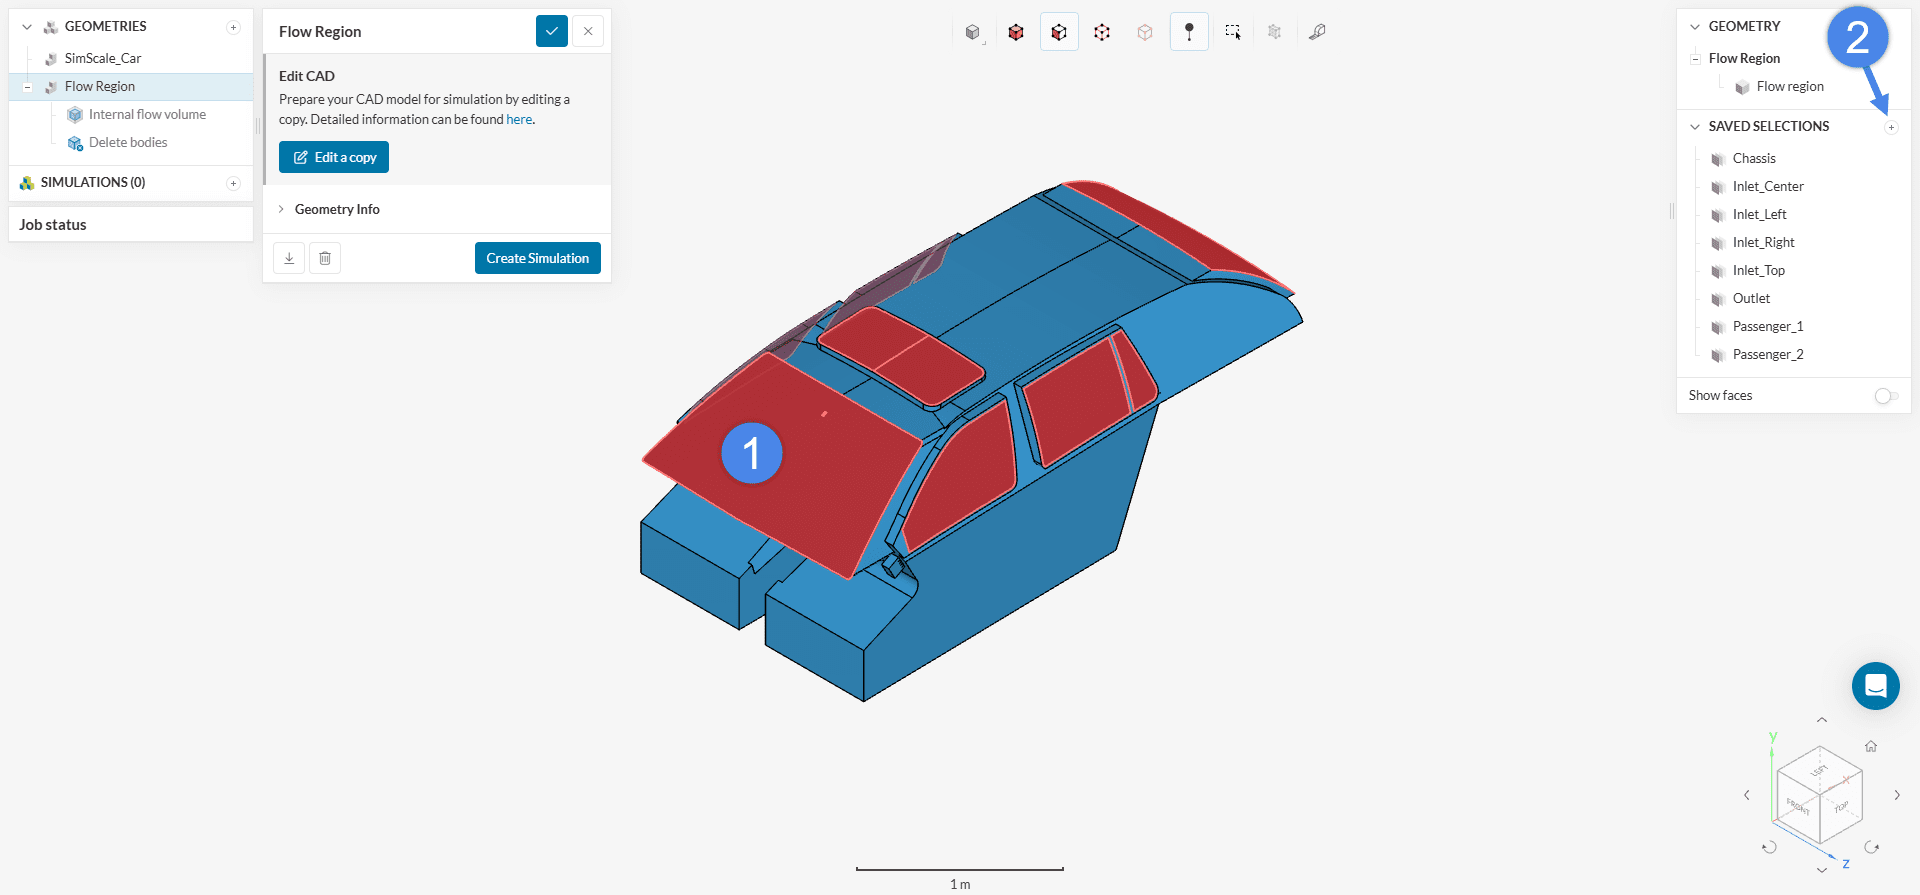
Task: Download geometry using the download icon
Action: pos(289,258)
